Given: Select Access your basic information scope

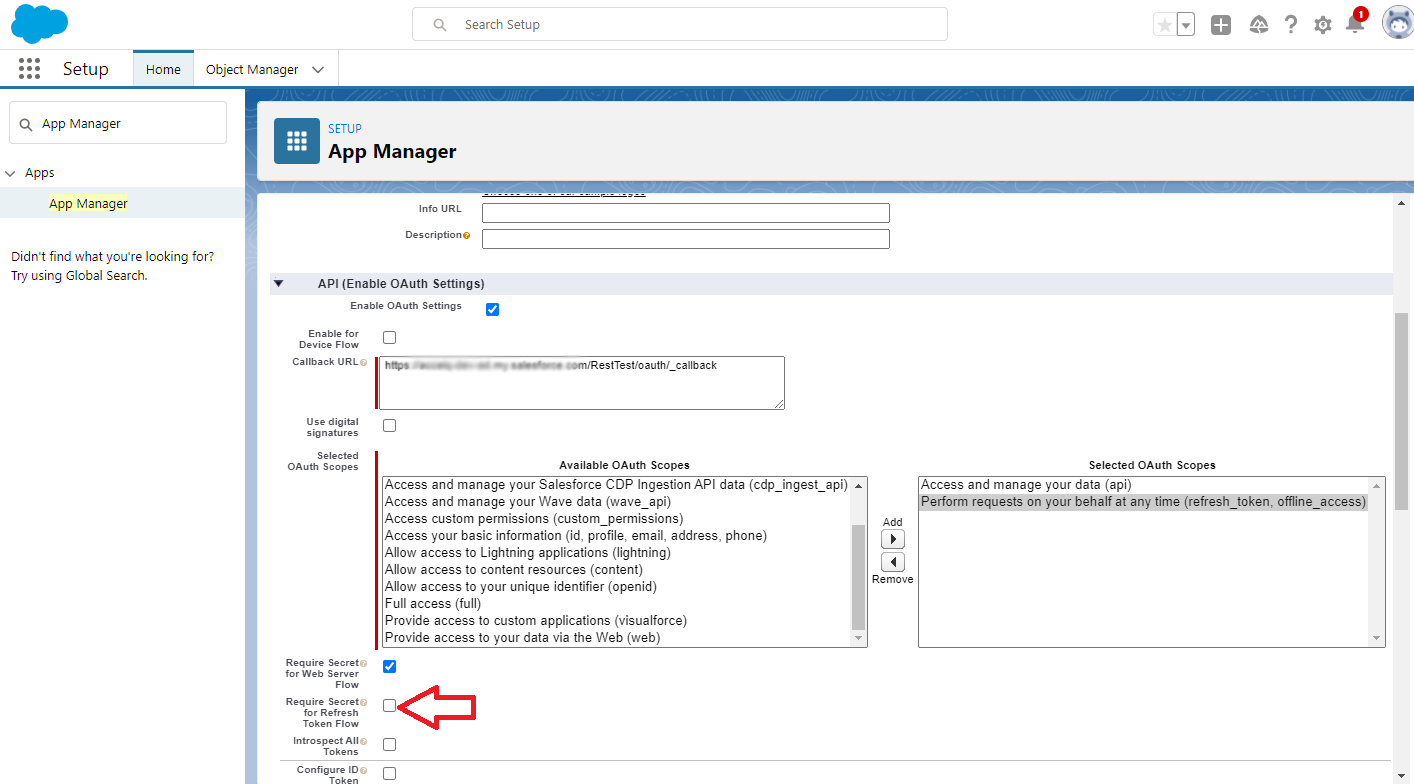Looking at the screenshot, I should pyautogui.click(x=576, y=535).
